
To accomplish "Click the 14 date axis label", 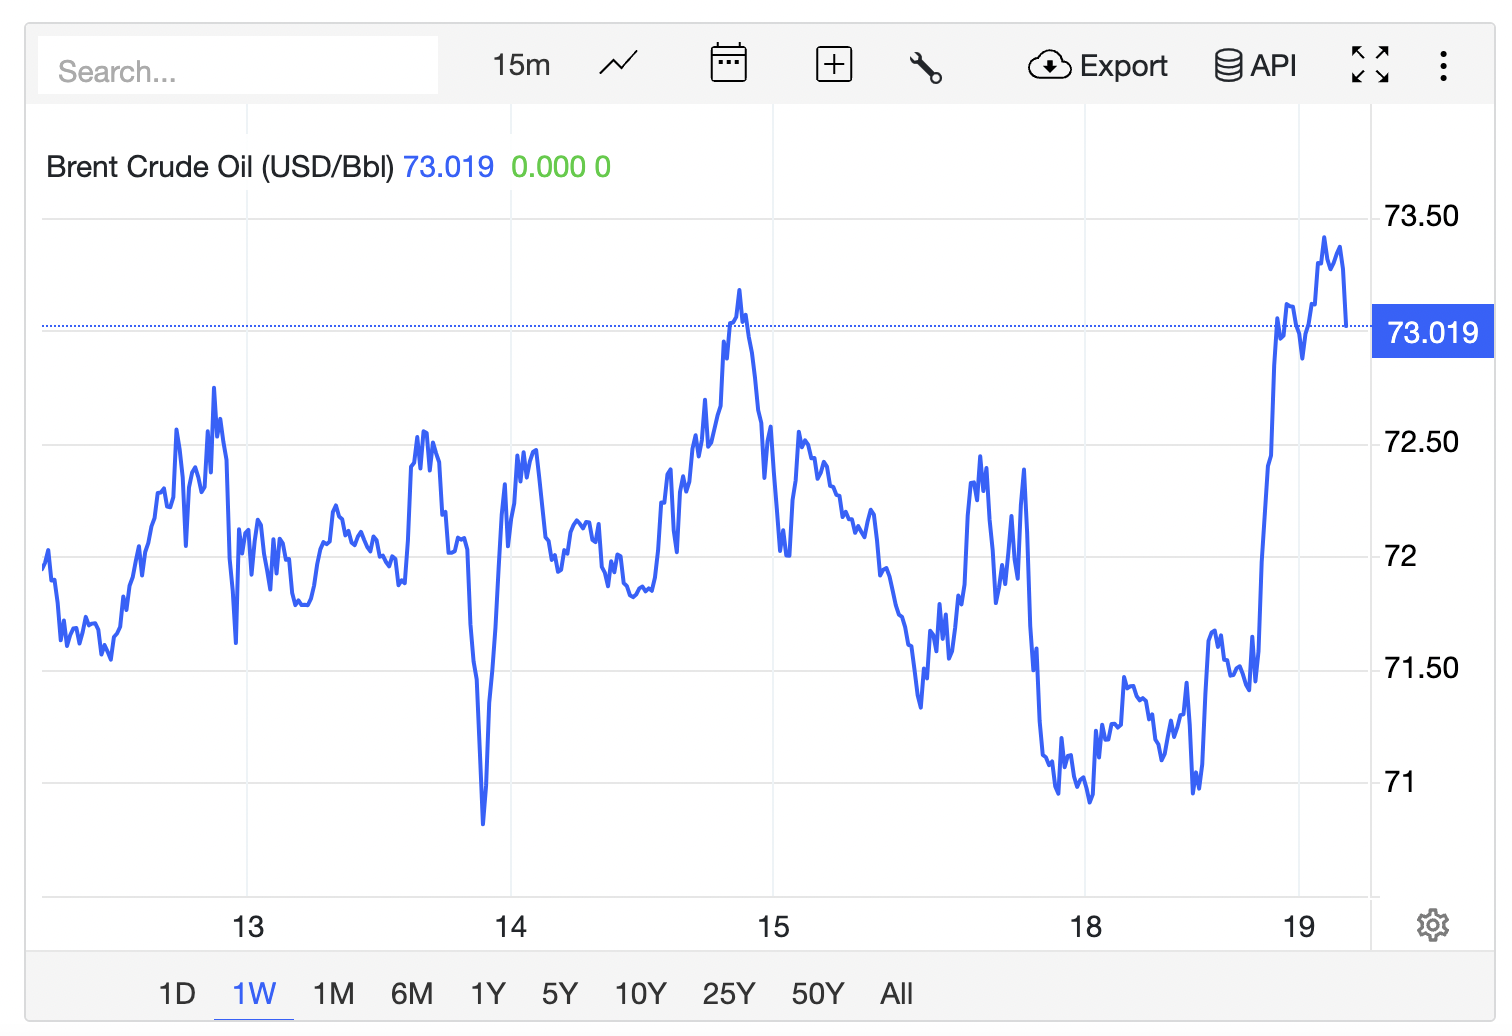I will click(511, 927).
